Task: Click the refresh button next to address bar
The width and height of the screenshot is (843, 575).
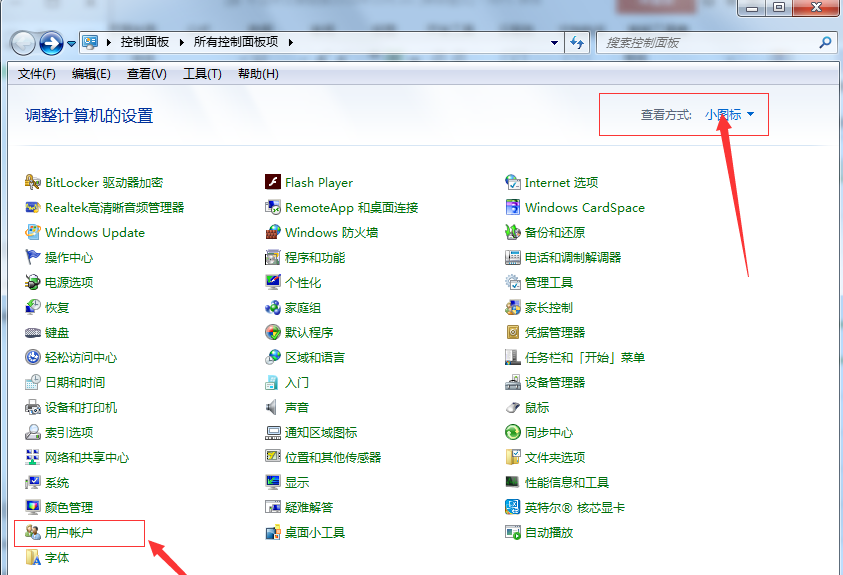Action: point(577,43)
